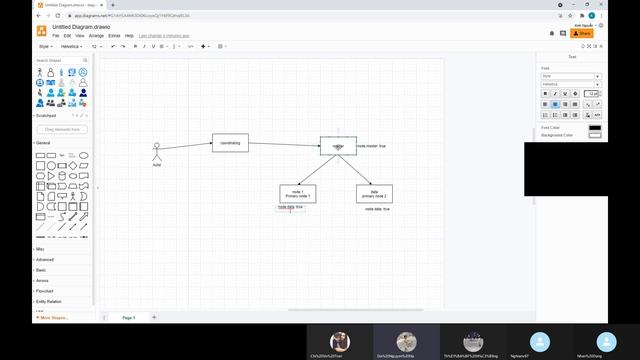640x360 pixels.
Task: Select the group of people icon
Action: (51, 103)
